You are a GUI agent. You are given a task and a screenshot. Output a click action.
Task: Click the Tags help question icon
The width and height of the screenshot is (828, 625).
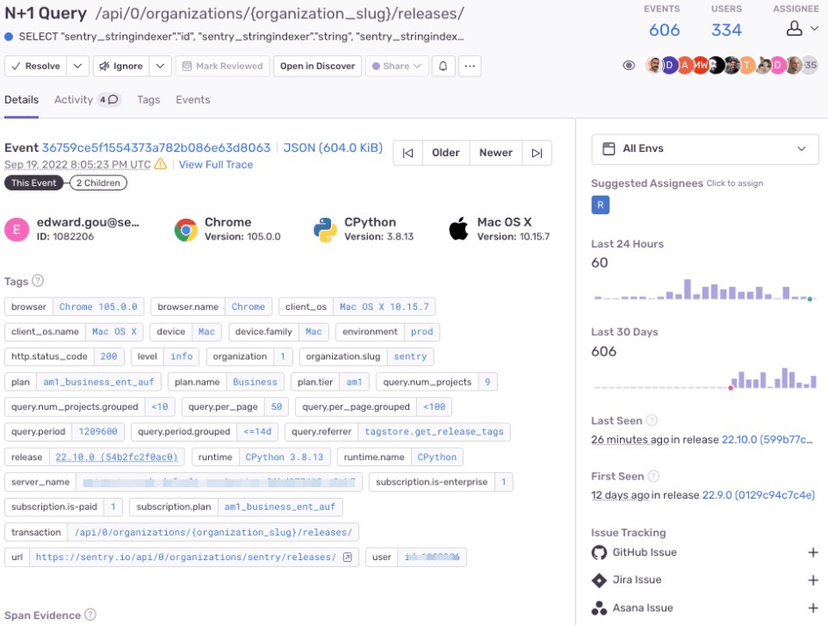tap(37, 281)
